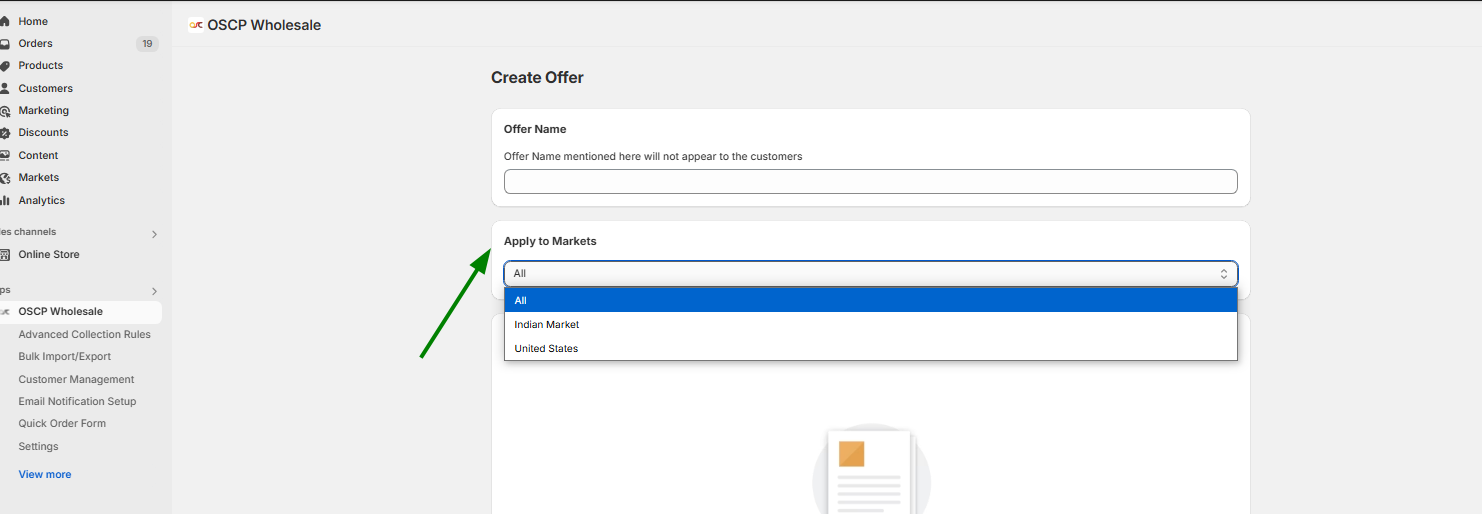Click the Products tag icon
This screenshot has width=1482, height=514.
pos(4,66)
